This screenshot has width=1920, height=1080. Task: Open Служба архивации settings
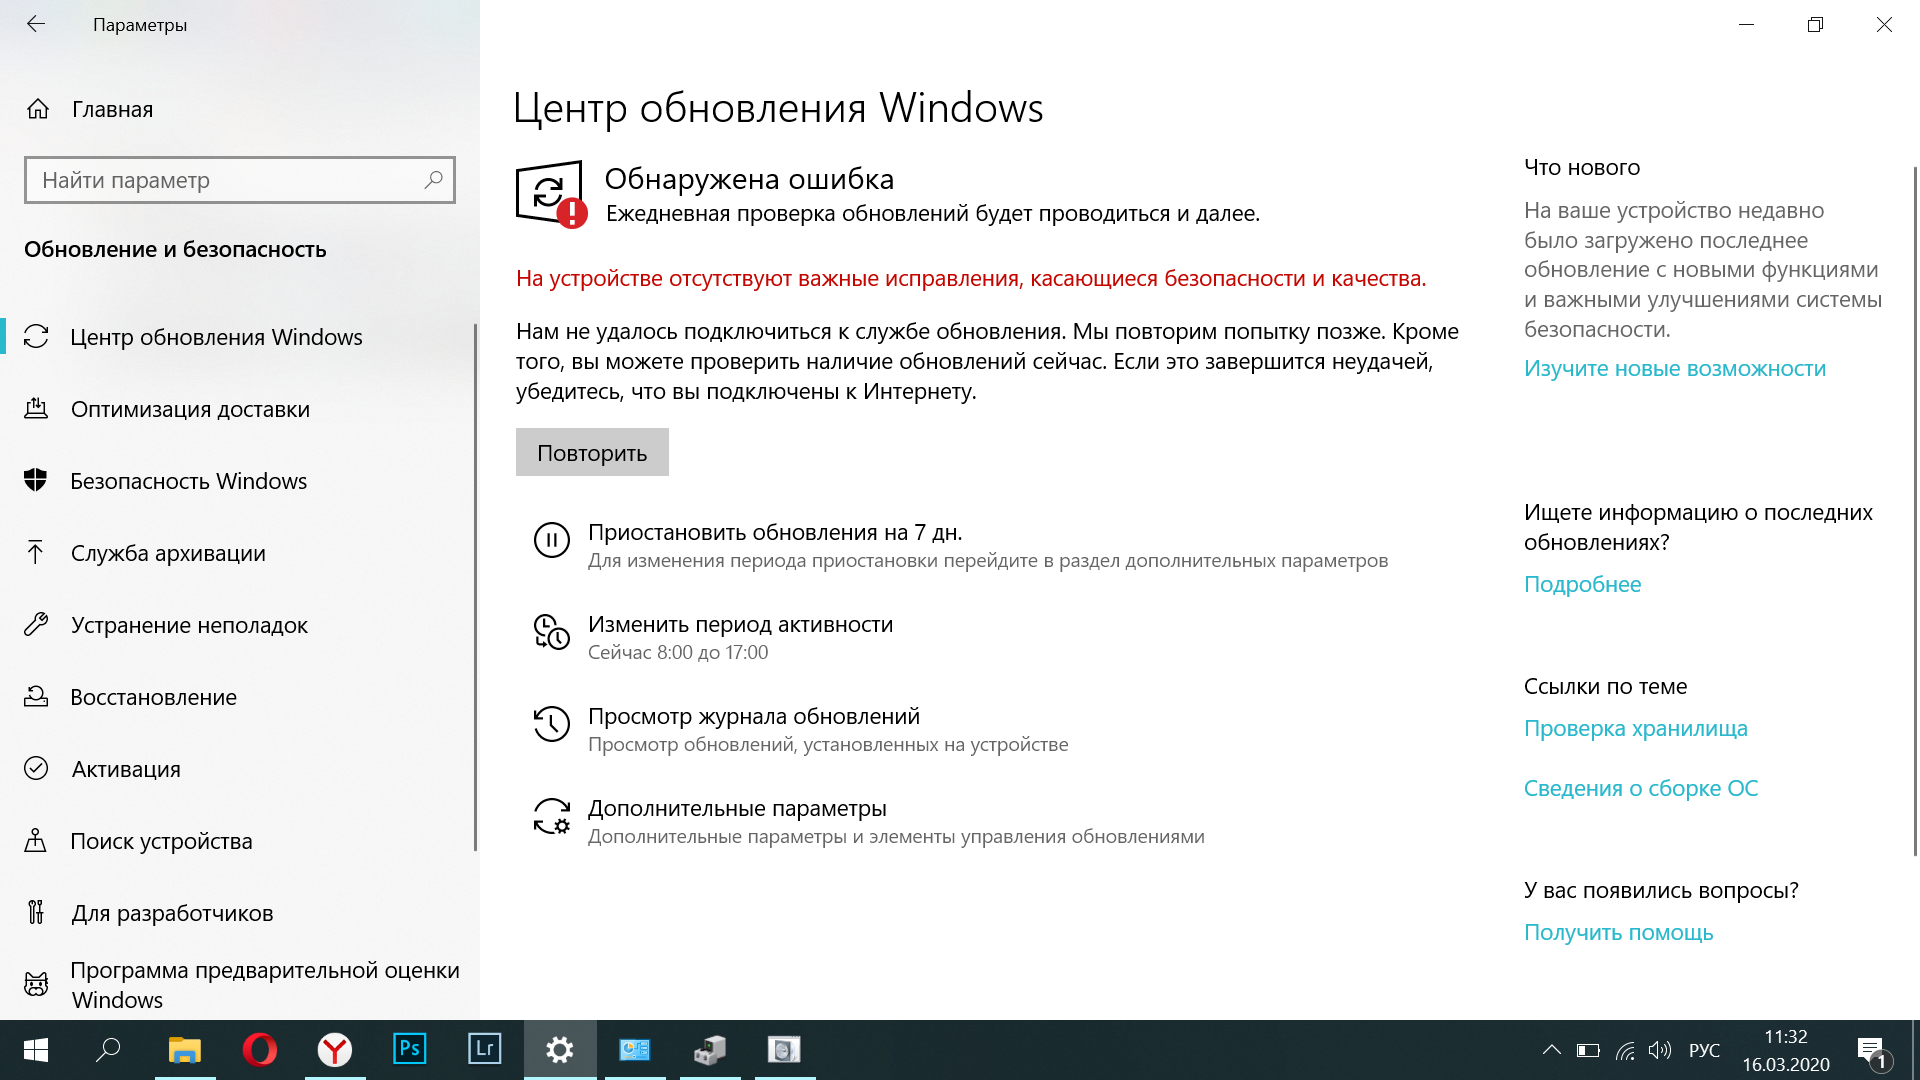(167, 553)
